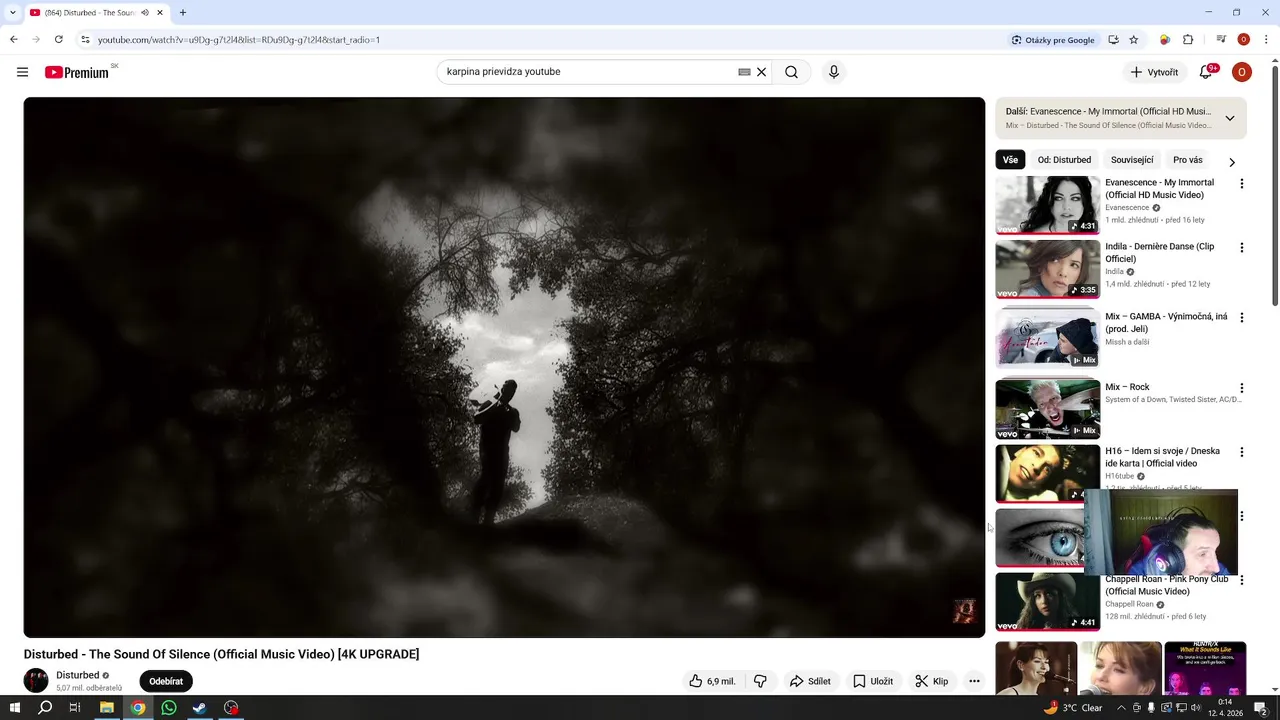Image resolution: width=1280 pixels, height=720 pixels.
Task: Open the on-screen keyboard icon in search
Action: point(744,72)
